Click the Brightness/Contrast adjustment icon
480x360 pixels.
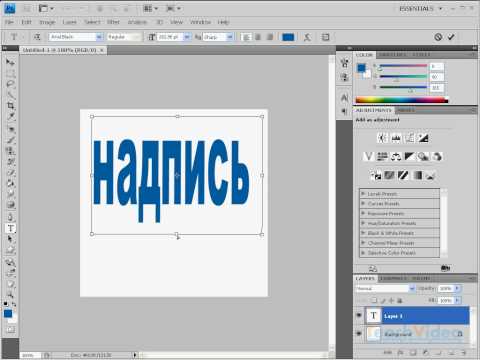pos(382,138)
